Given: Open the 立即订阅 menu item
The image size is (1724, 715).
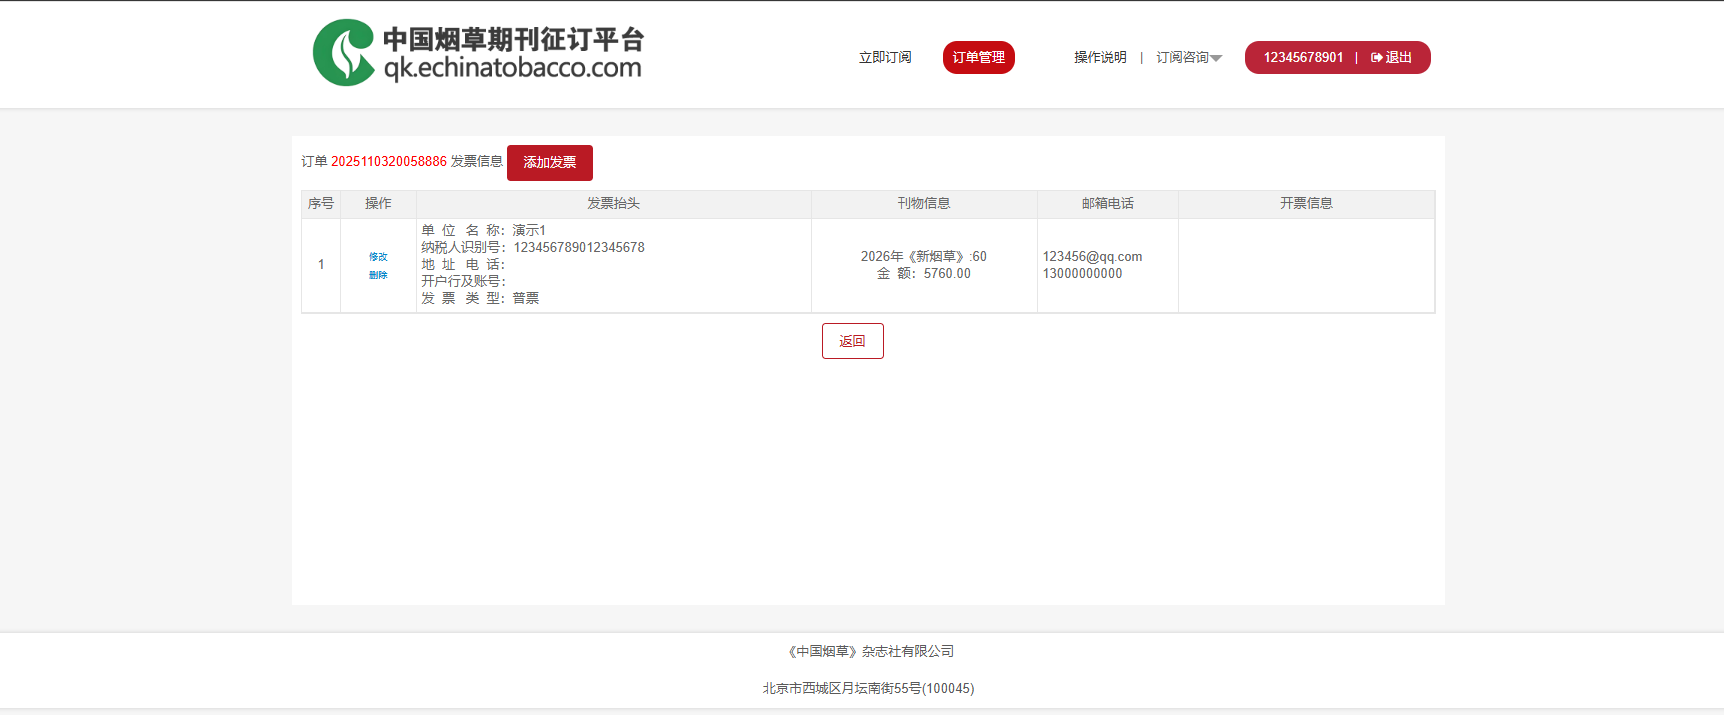Looking at the screenshot, I should pos(885,58).
